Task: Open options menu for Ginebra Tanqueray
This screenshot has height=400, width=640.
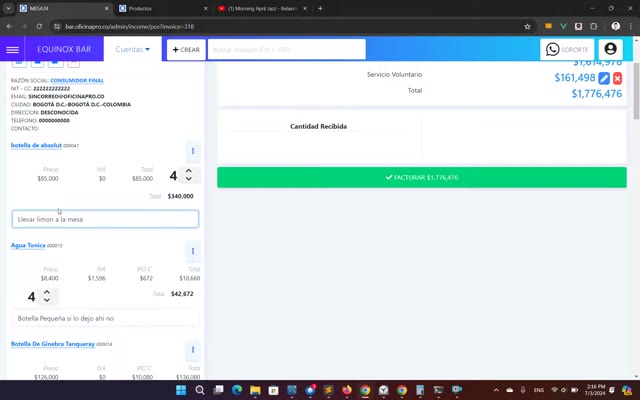Action: [193, 350]
